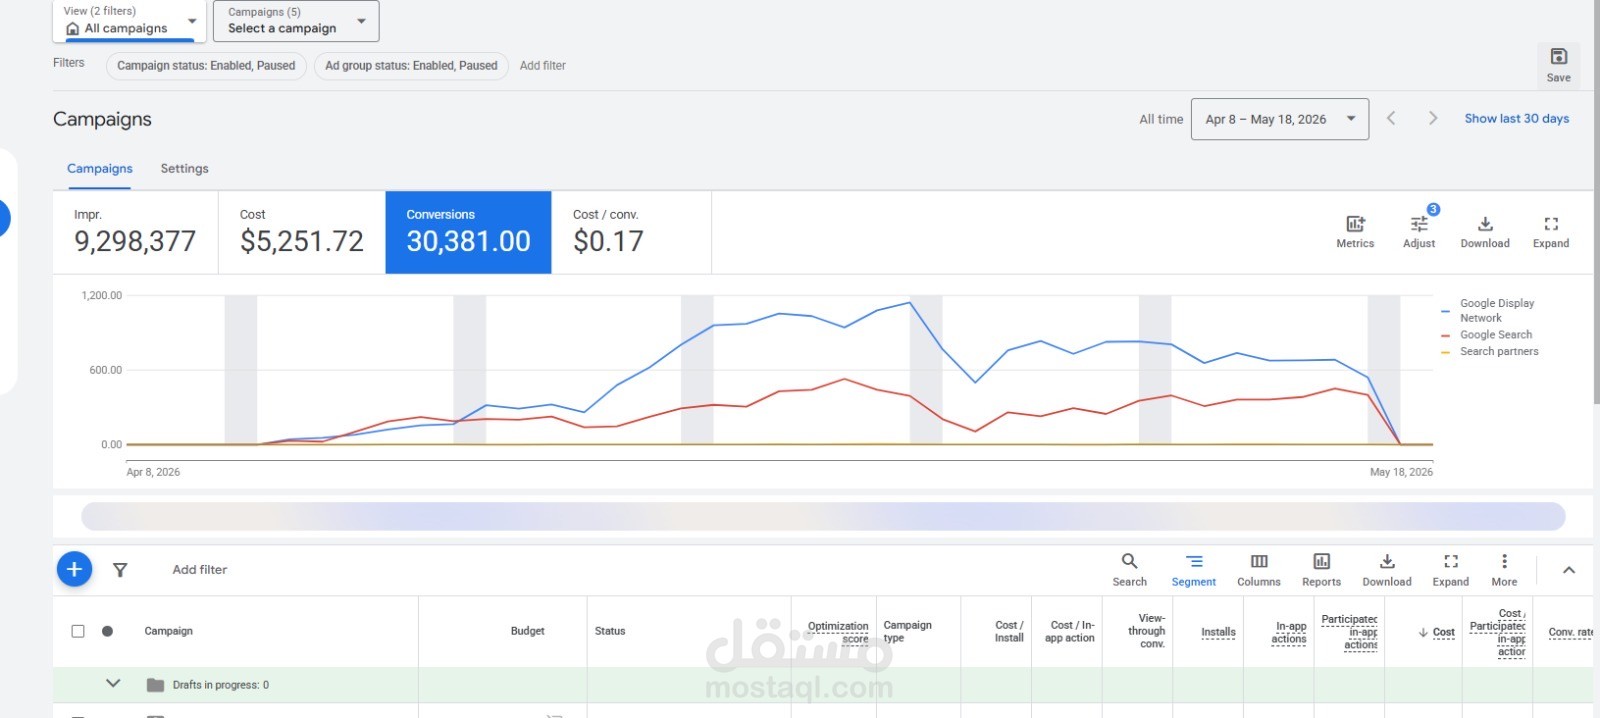Open the Select a campaign dropdown
The image size is (1600, 718).
[296, 21]
